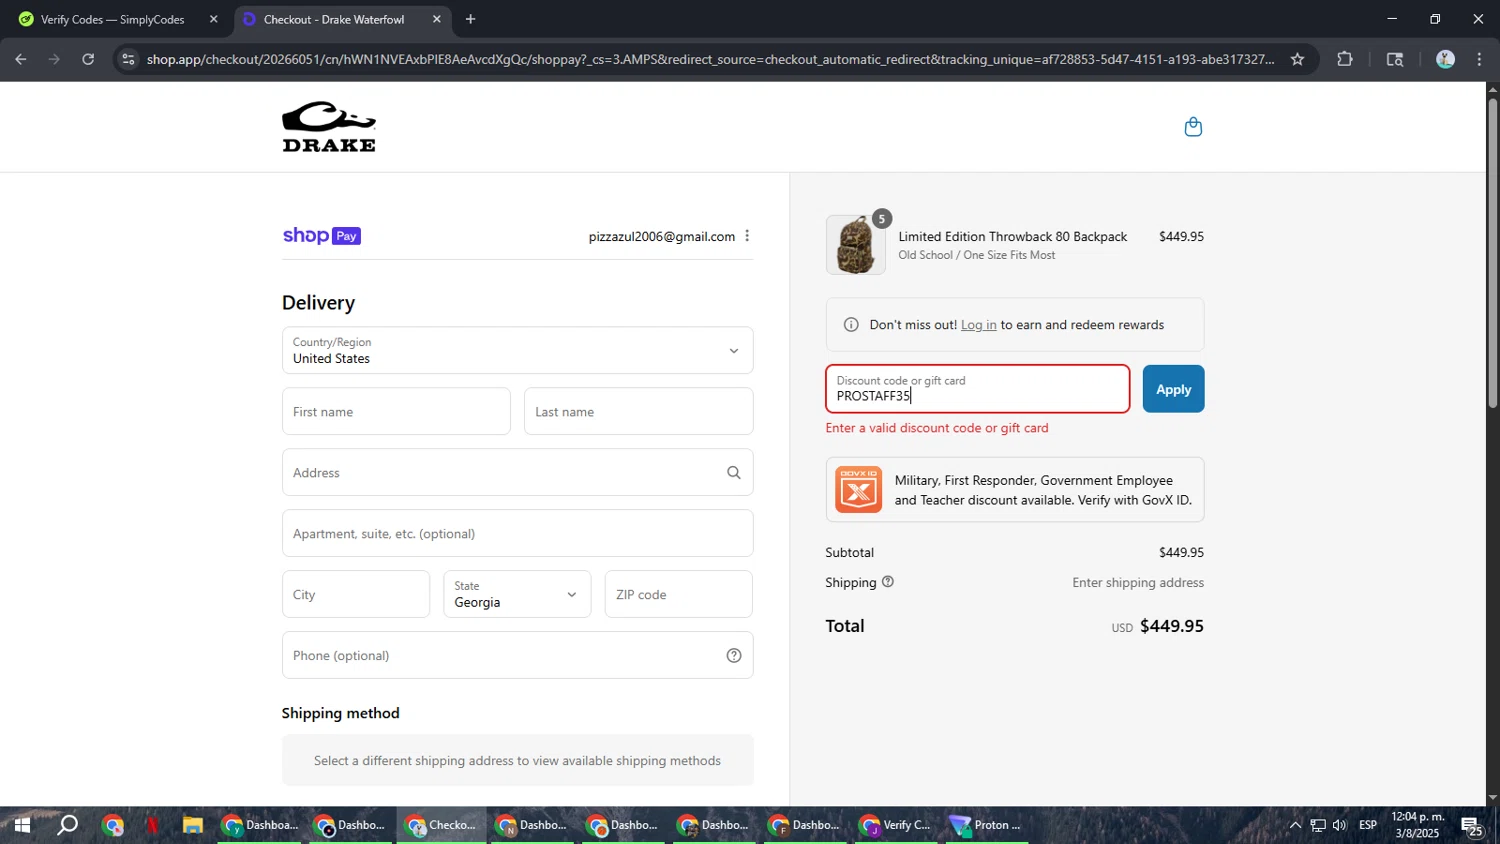Open File Explorer from taskbar
Viewport: 1500px width, 844px height.
click(192, 825)
